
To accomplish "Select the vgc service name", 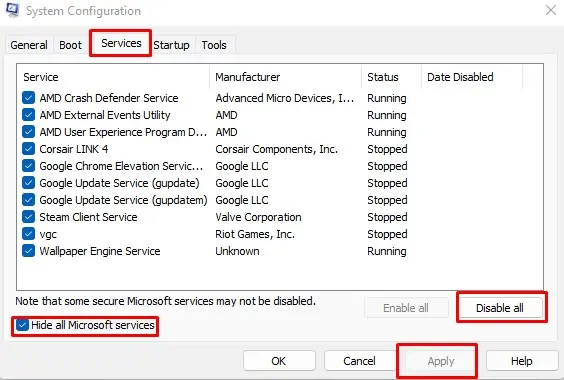I will 48,234.
